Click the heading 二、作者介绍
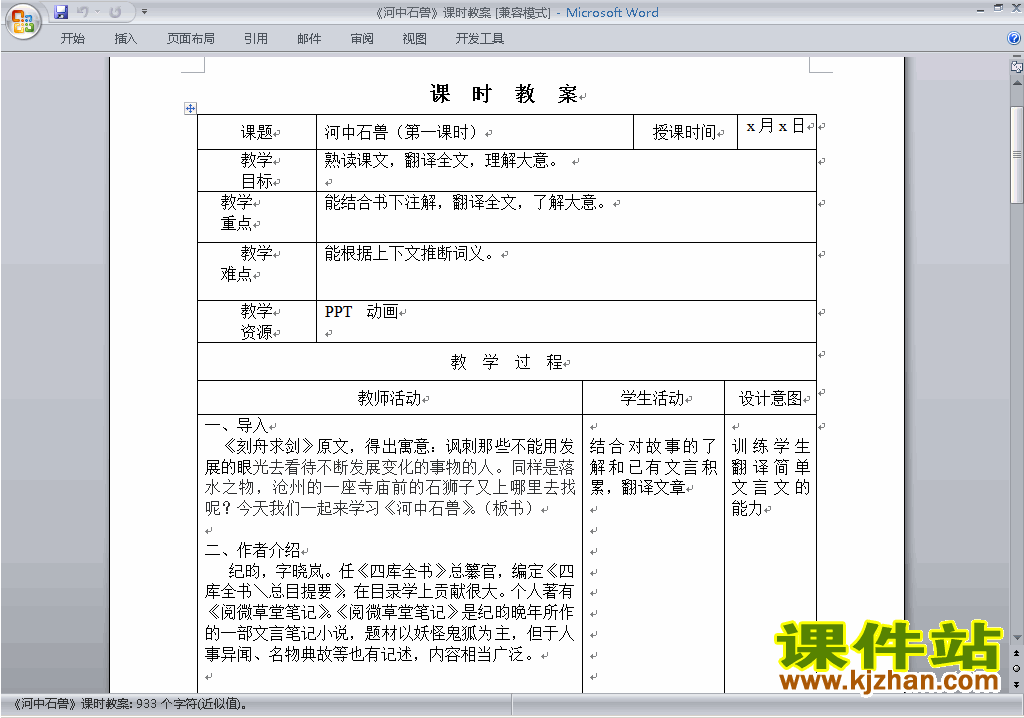This screenshot has height=718, width=1024. pyautogui.click(x=253, y=550)
